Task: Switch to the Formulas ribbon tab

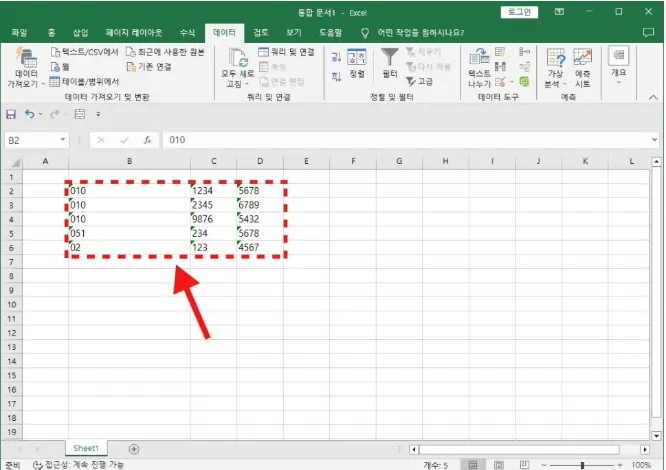Action: click(x=184, y=33)
